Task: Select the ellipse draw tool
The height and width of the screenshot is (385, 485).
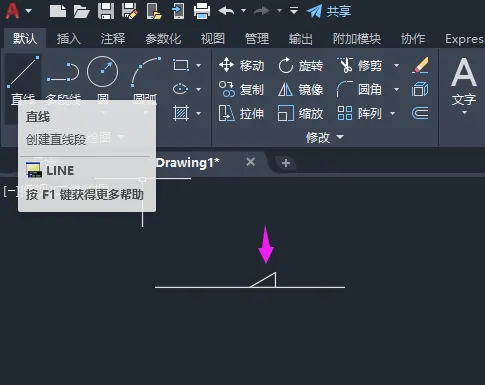Action: coord(181,89)
